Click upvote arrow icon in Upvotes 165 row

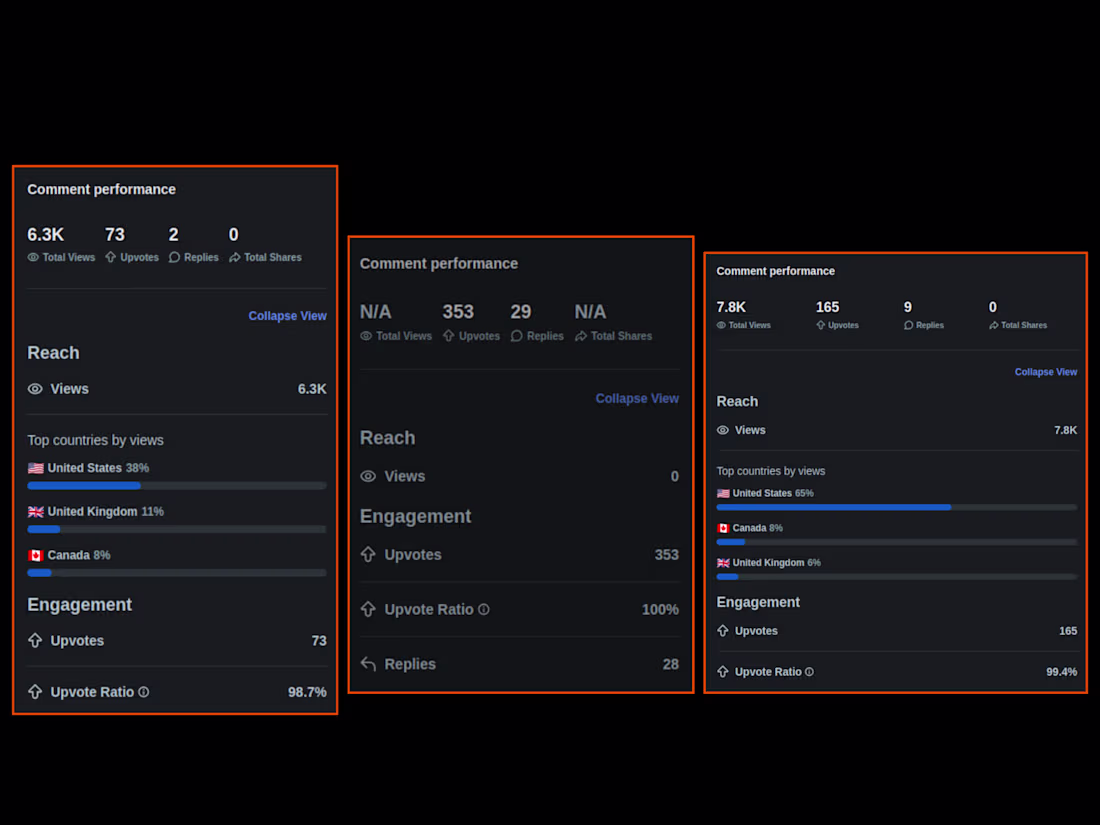[723, 631]
